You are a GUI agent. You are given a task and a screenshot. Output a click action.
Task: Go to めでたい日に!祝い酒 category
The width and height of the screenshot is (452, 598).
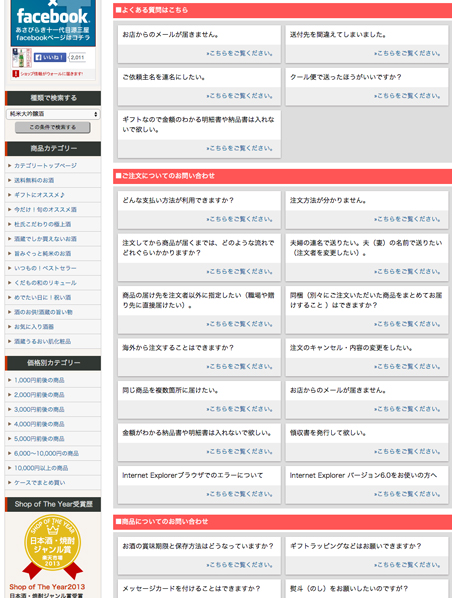coord(42,297)
